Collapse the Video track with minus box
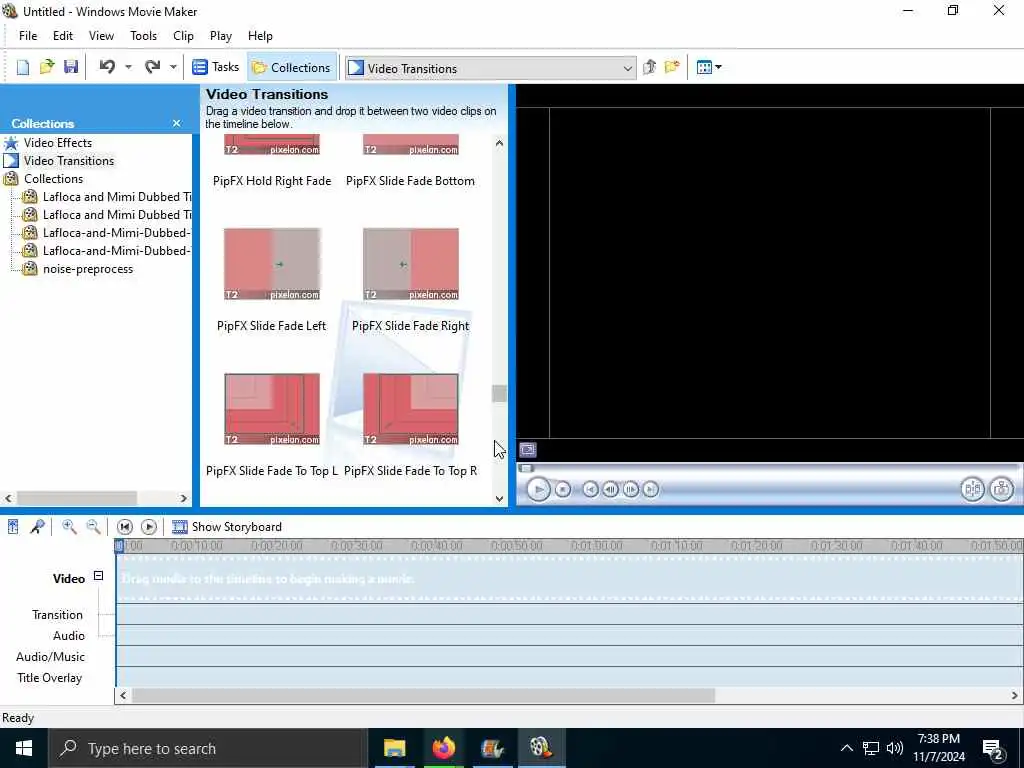This screenshot has height=768, width=1024. pyautogui.click(x=98, y=576)
